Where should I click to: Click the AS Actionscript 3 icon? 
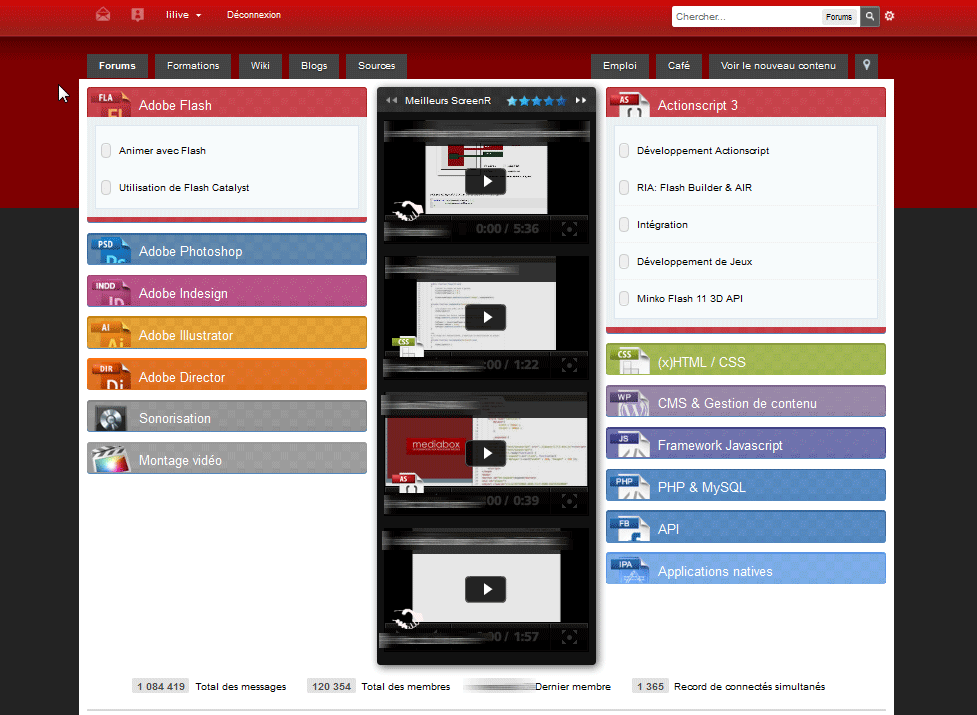point(629,104)
